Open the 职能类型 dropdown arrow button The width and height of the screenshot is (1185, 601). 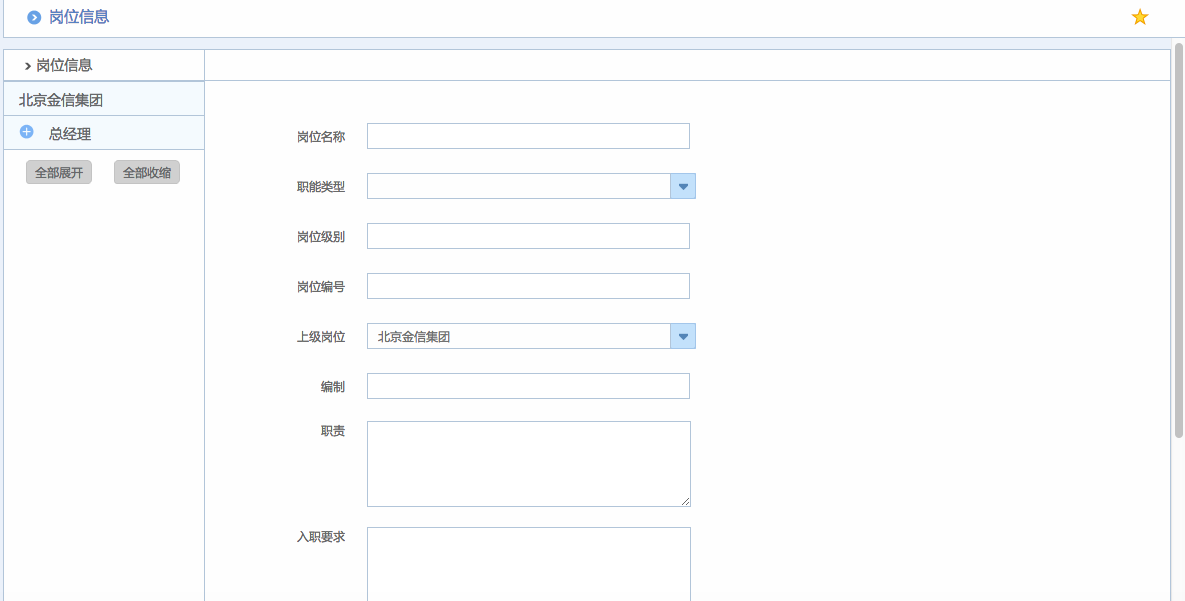[683, 186]
